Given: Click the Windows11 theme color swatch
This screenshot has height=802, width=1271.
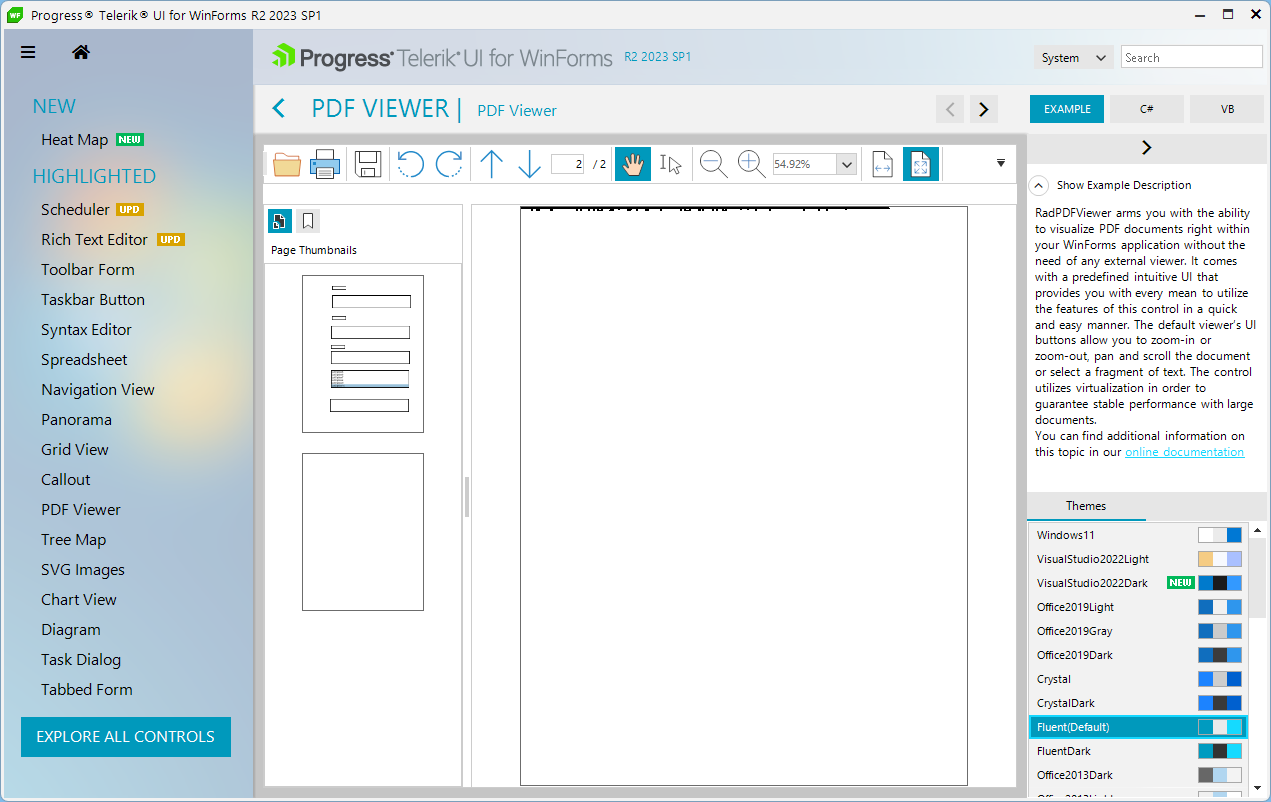Looking at the screenshot, I should pos(1220,535).
